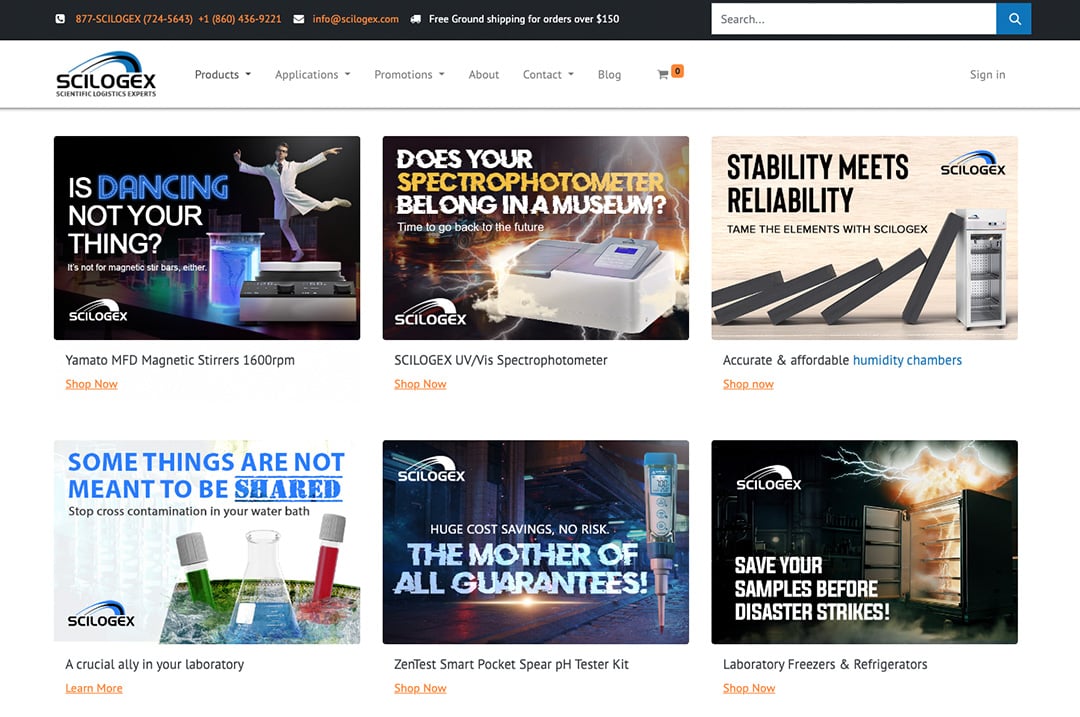Click the +1 (860) 436-9221 number
1080x717 pixels.
(240, 19)
